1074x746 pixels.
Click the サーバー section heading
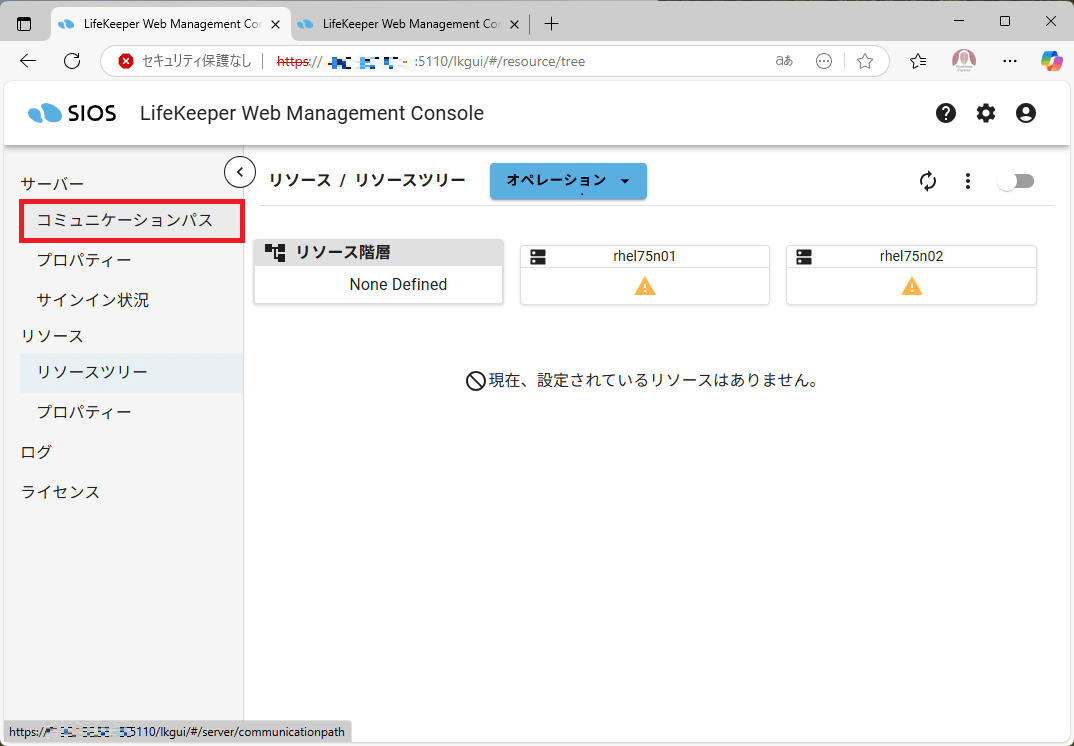pos(52,184)
